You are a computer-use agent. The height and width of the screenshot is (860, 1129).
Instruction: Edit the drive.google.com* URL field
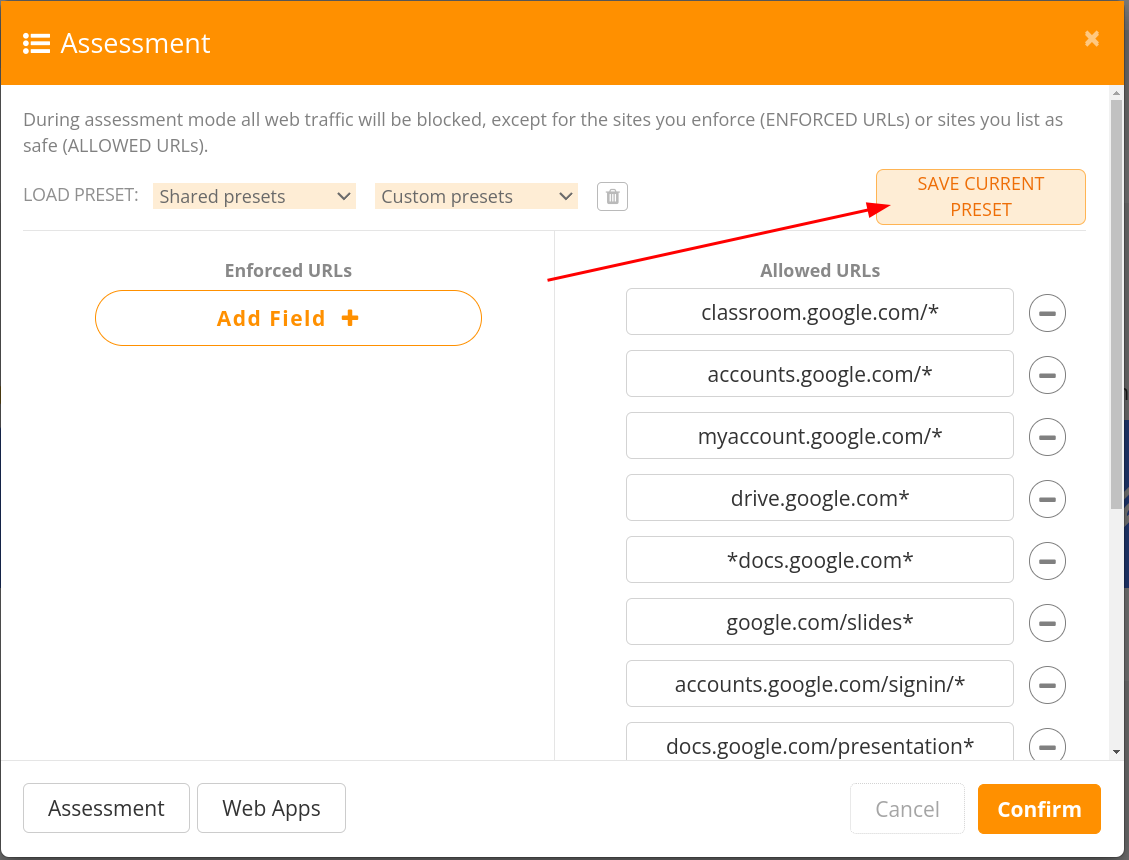(819, 498)
